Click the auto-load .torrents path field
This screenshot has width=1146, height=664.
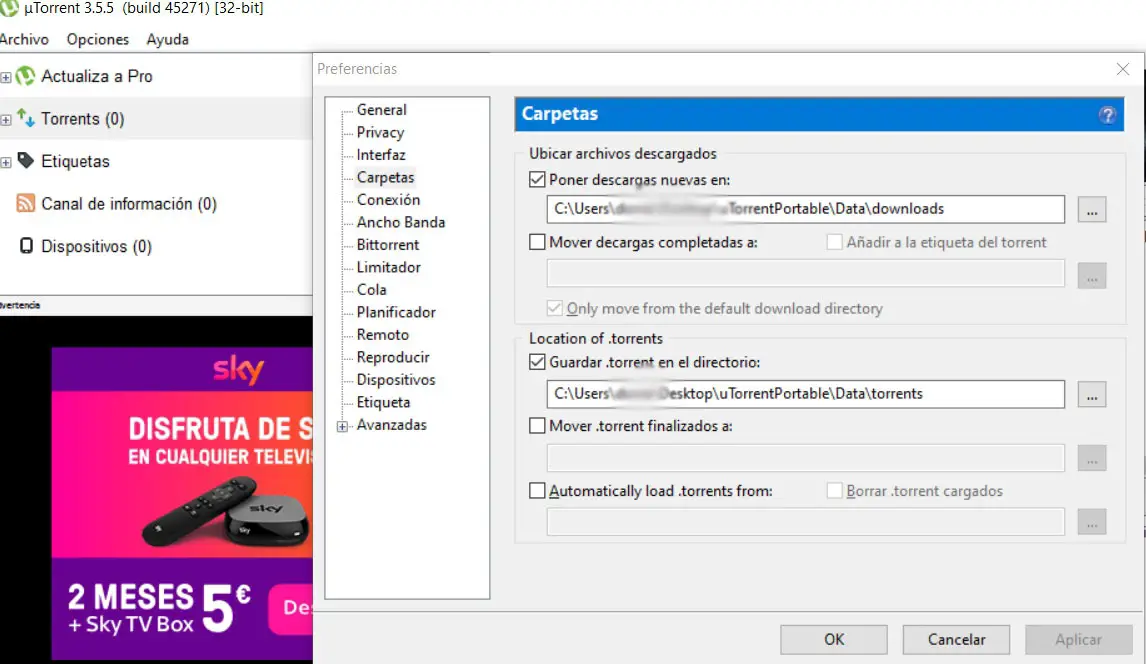(805, 522)
